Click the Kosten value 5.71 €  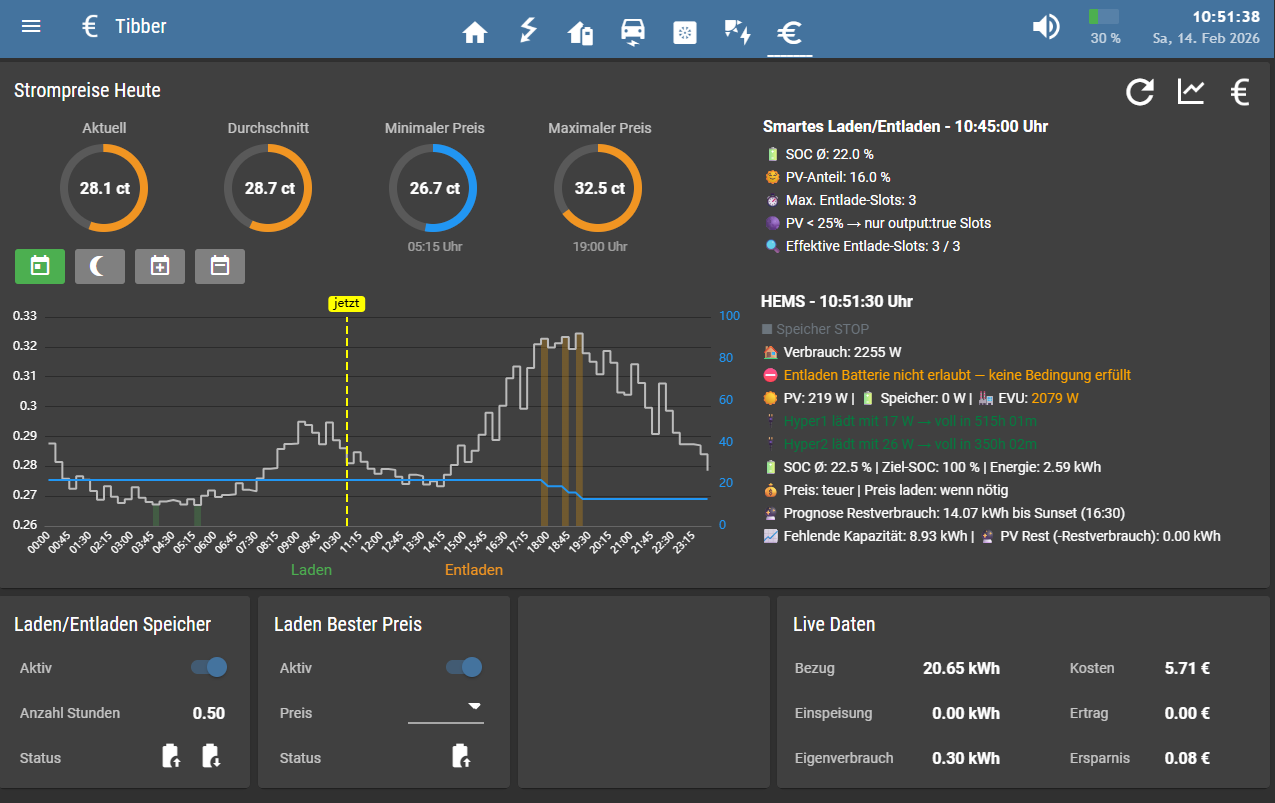point(1187,668)
